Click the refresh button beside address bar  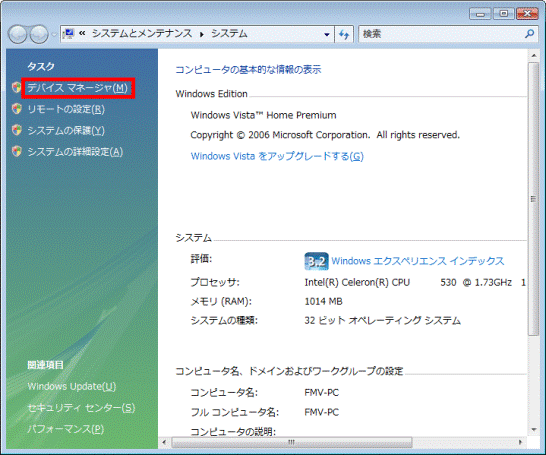344,34
